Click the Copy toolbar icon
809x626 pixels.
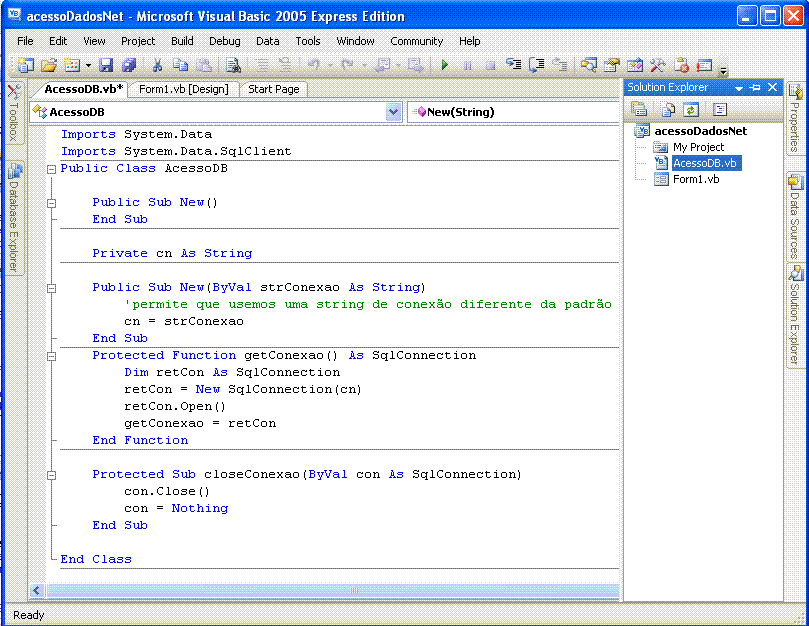(x=180, y=65)
